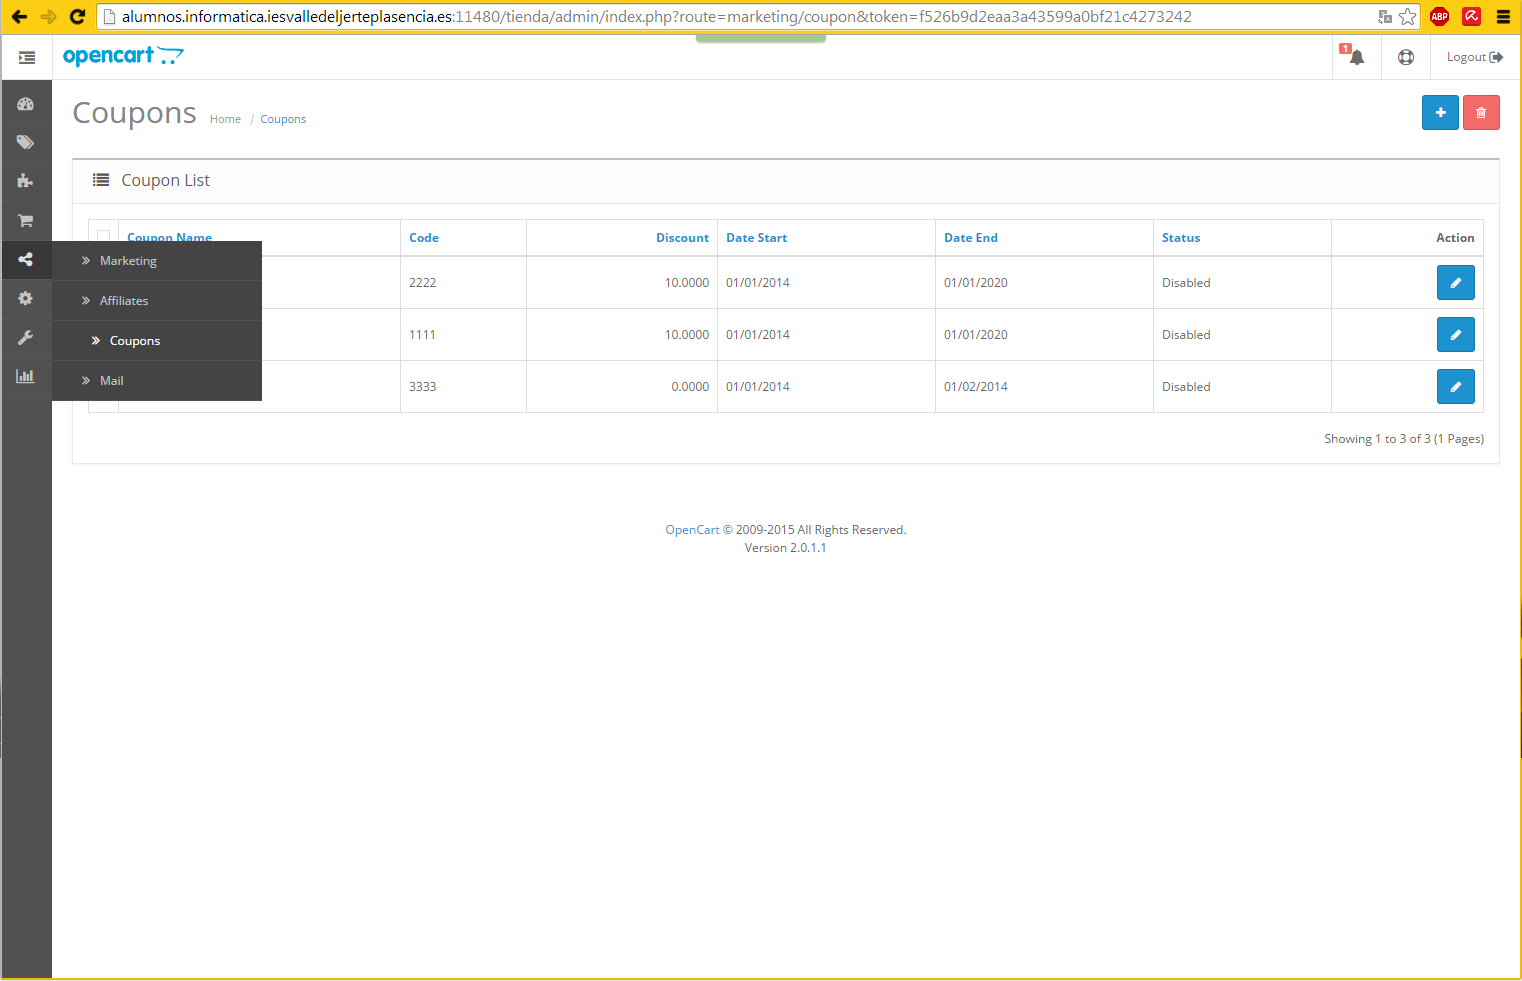The image size is (1522, 981).
Task: Click the notifications bell icon
Action: (1356, 57)
